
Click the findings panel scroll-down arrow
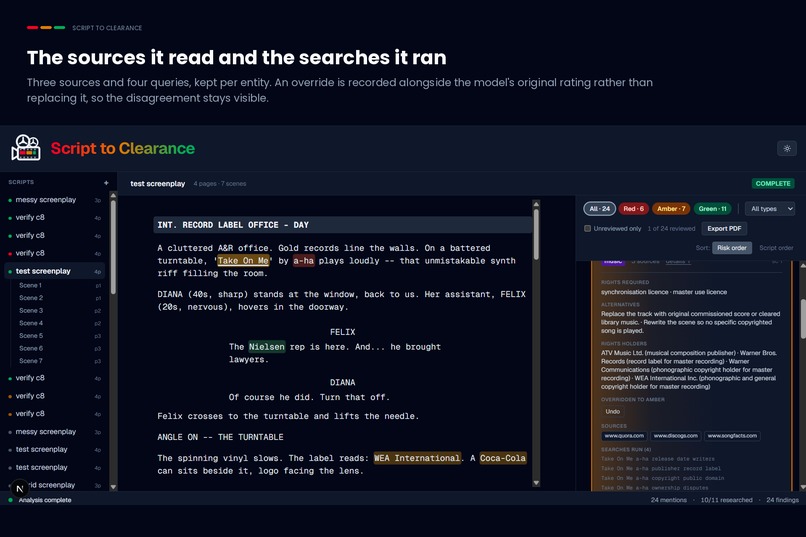(x=802, y=486)
